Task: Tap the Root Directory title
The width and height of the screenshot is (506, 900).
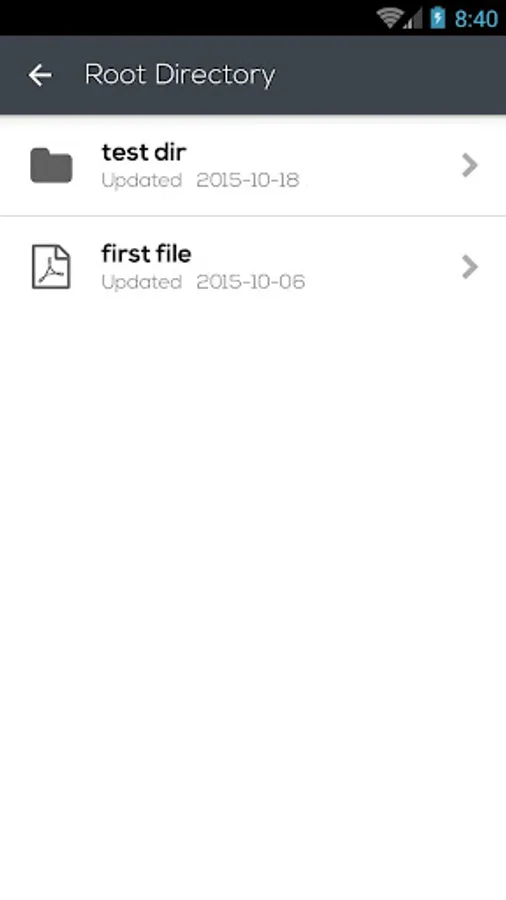Action: pyautogui.click(x=180, y=75)
